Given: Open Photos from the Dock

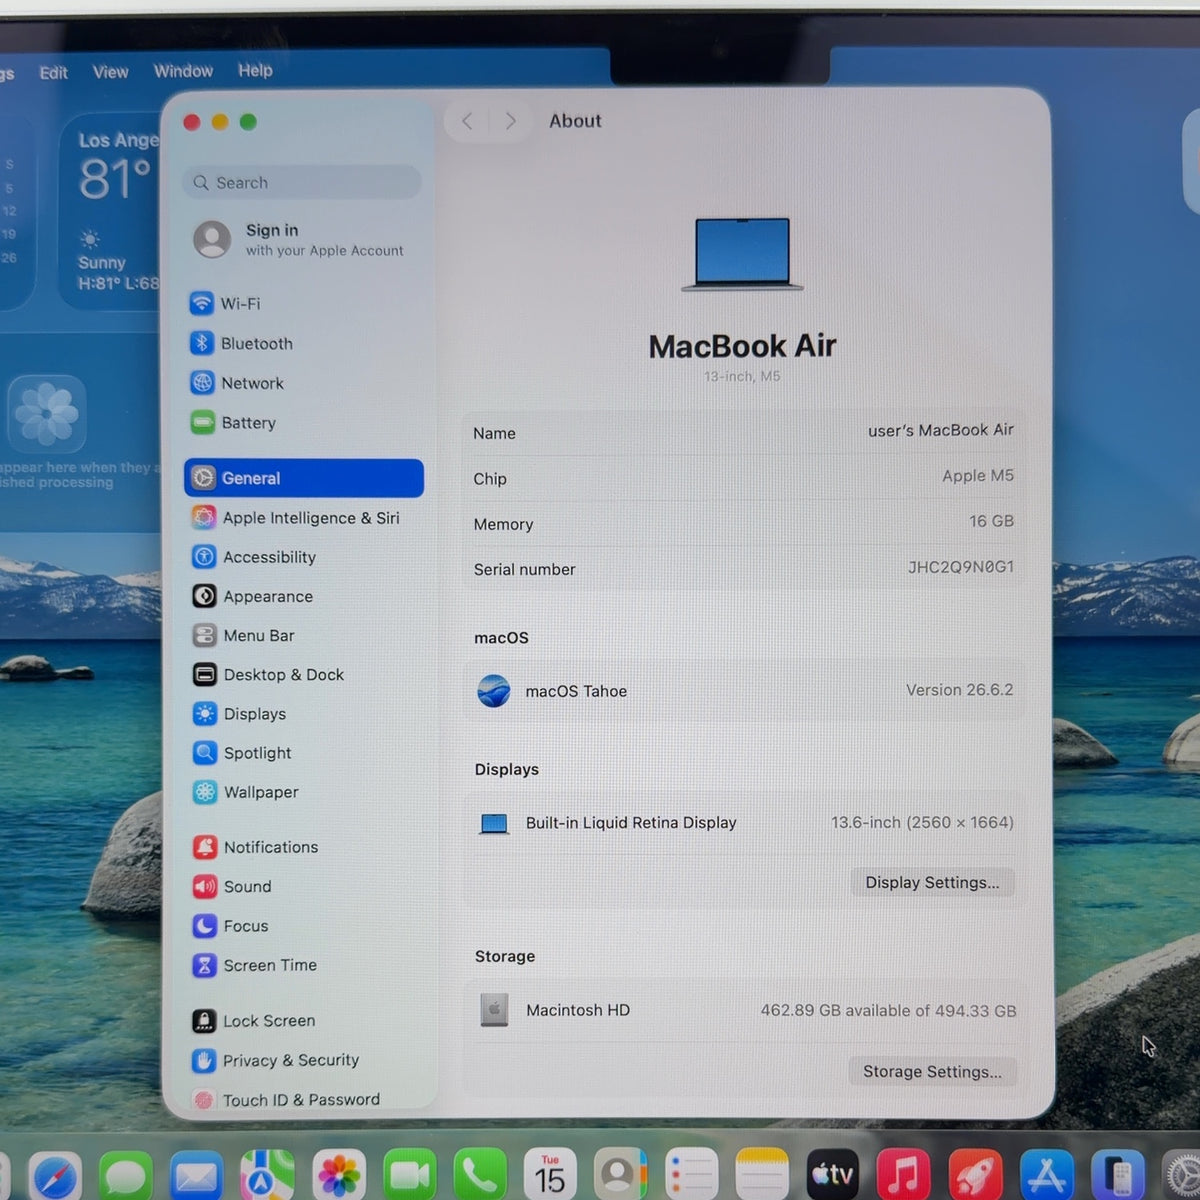Looking at the screenshot, I should (x=339, y=1176).
